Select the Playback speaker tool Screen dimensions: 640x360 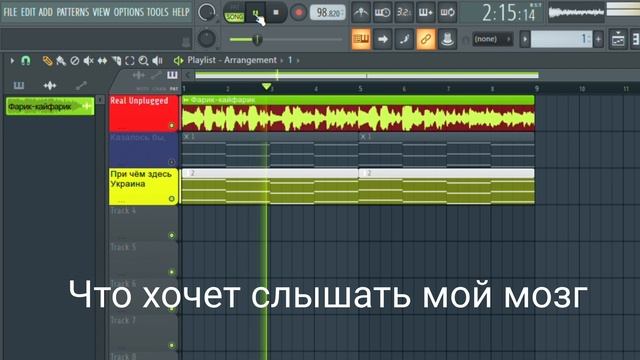[157, 61]
